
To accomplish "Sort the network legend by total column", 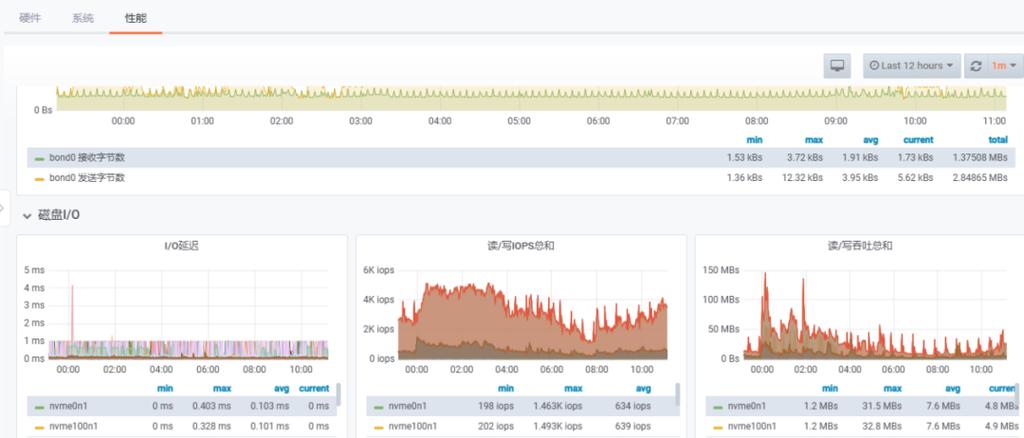I will [996, 140].
